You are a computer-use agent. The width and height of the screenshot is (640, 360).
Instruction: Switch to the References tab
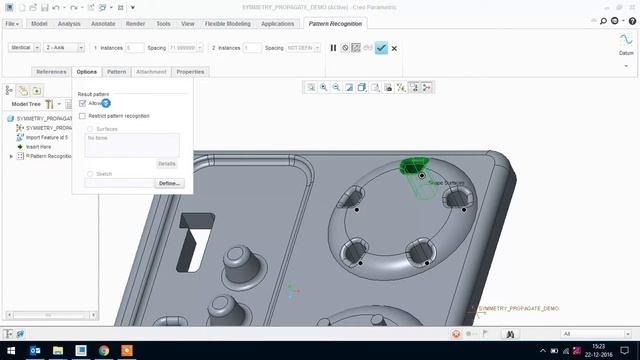(x=51, y=72)
